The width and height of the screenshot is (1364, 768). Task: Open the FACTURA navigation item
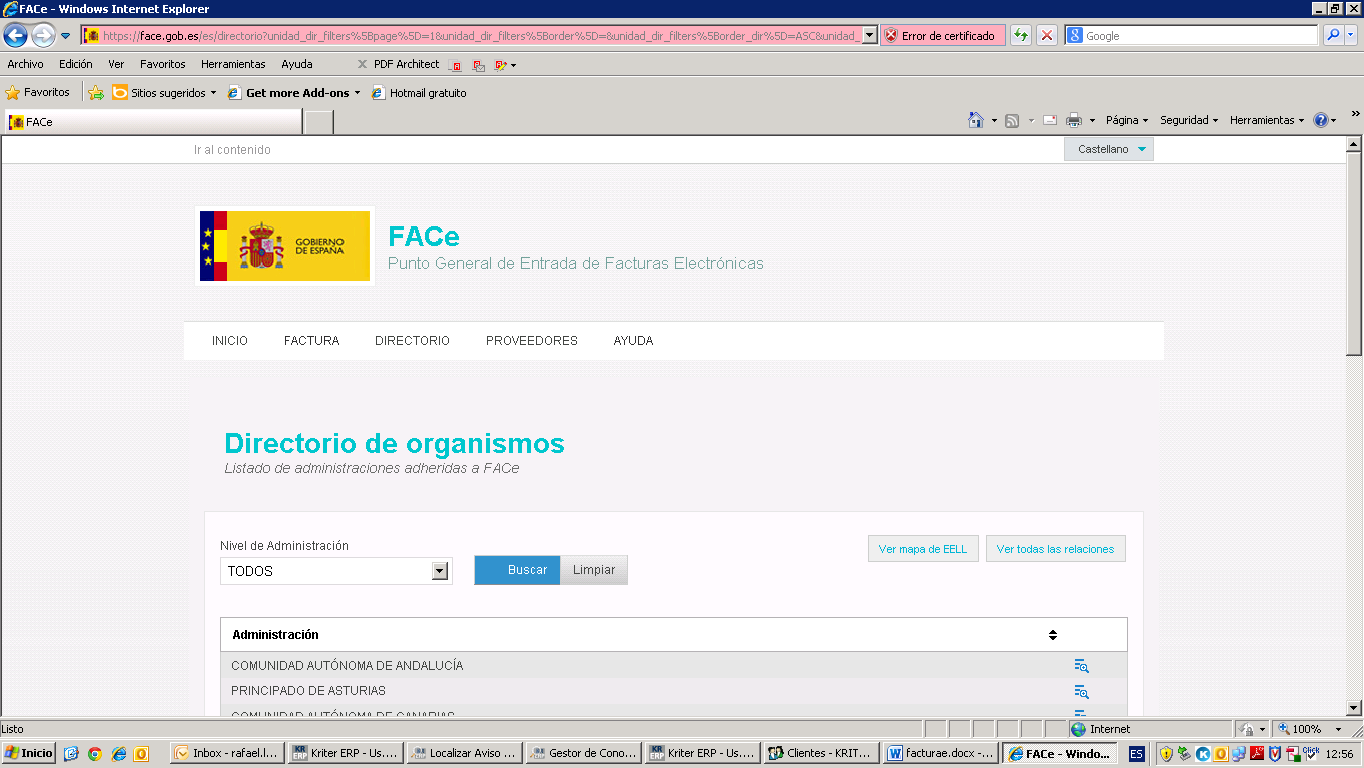[312, 341]
